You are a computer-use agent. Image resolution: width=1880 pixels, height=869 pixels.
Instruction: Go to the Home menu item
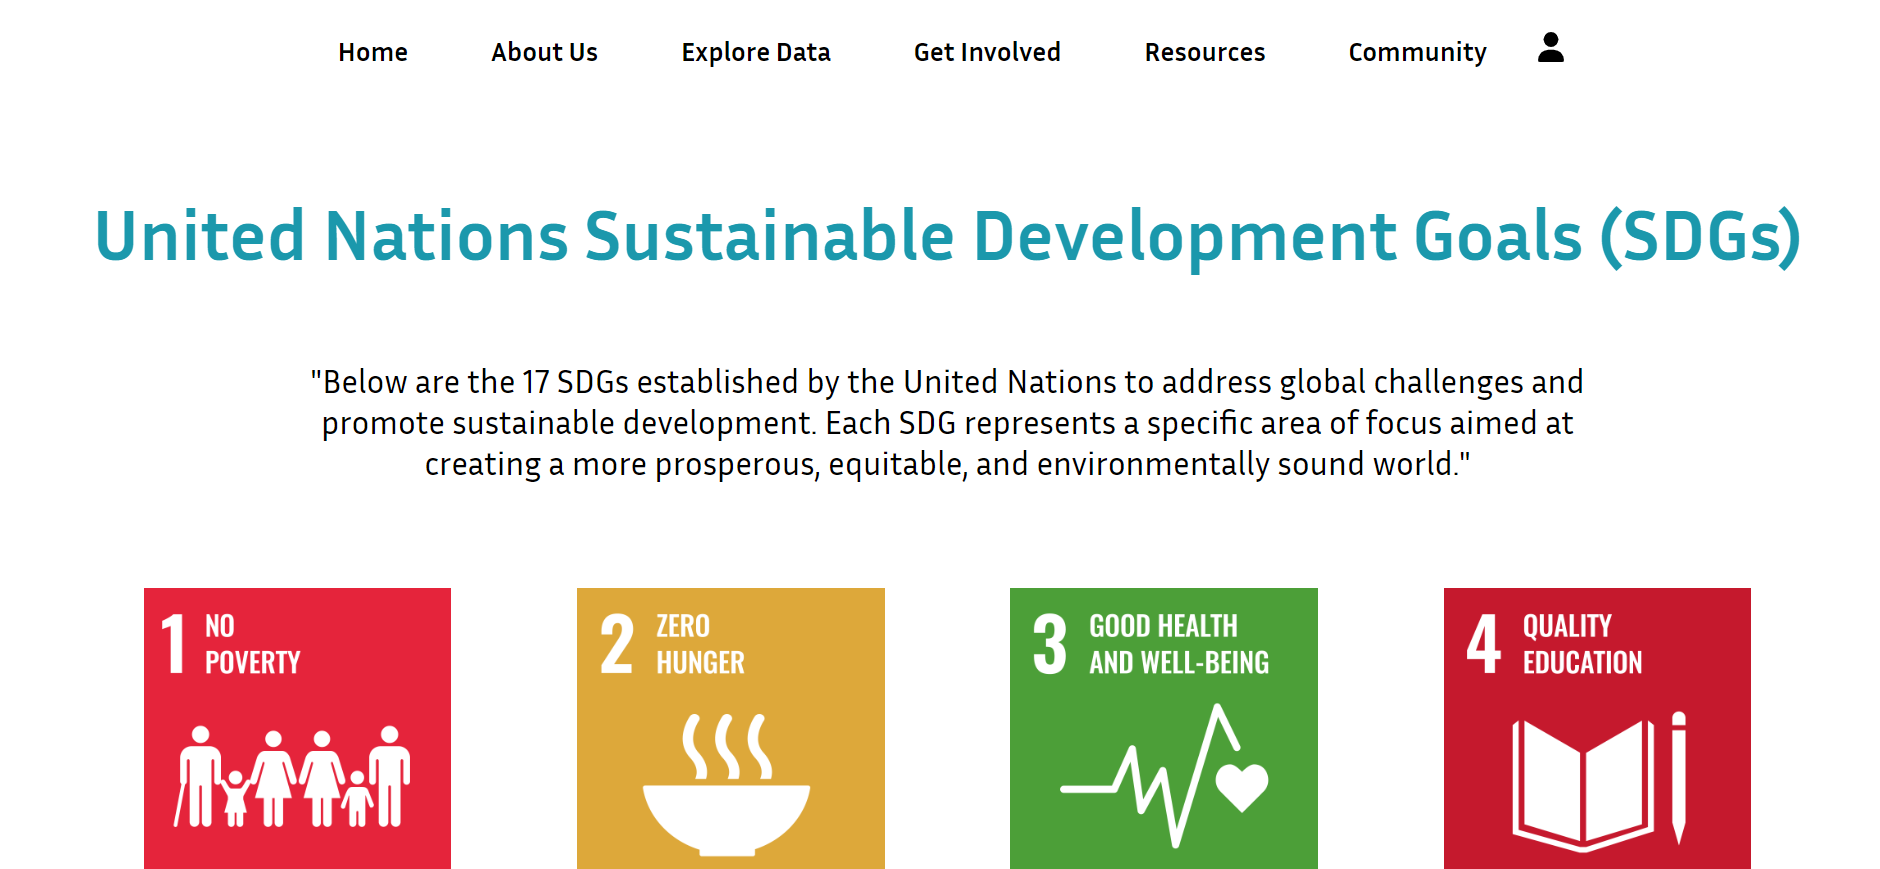373,52
